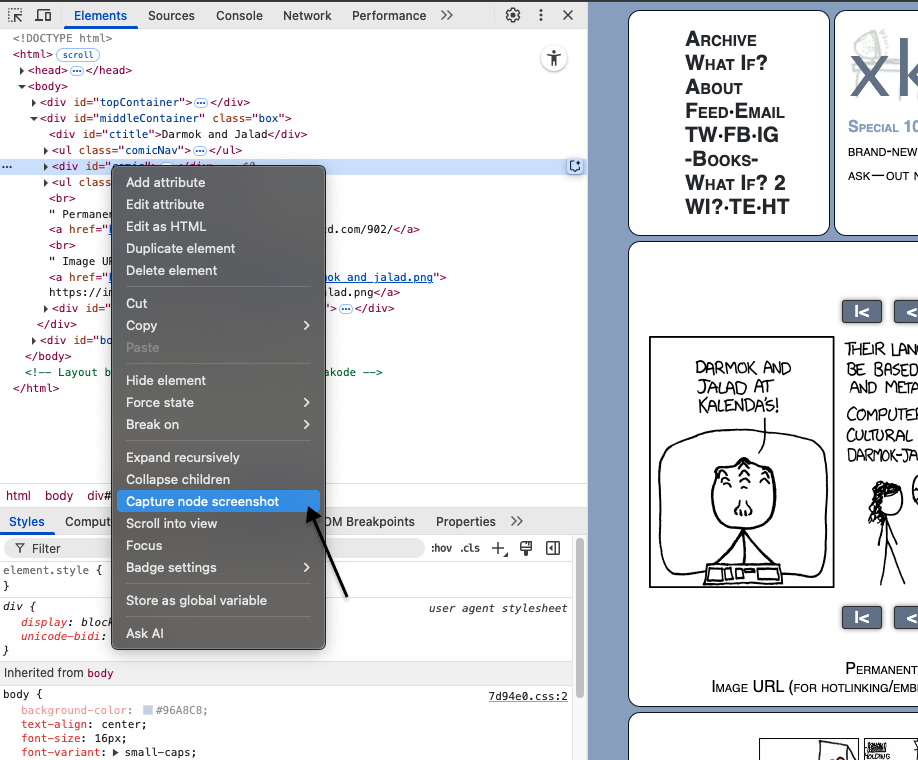Toggle the computed styles sidebar icon
918x760 pixels.
coord(553,548)
